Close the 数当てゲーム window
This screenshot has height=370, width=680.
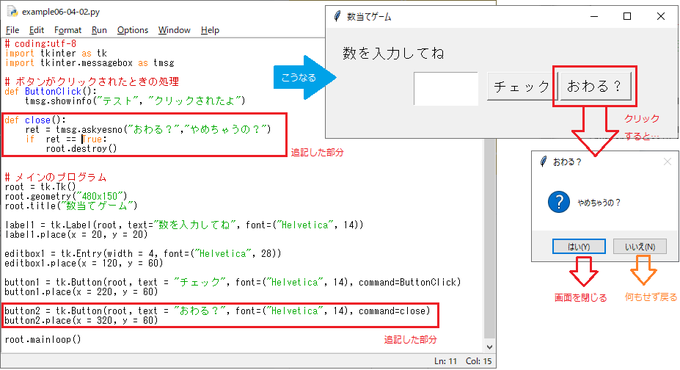pos(660,16)
